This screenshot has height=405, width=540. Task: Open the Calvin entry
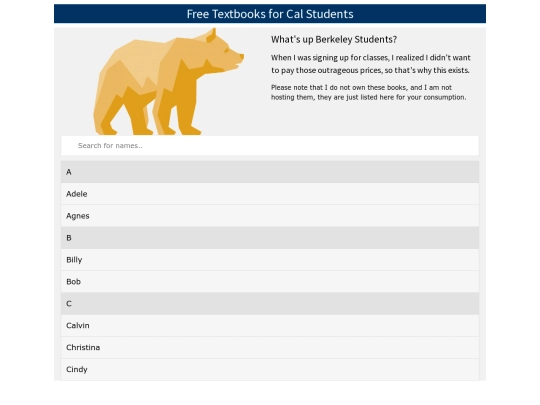tap(270, 325)
